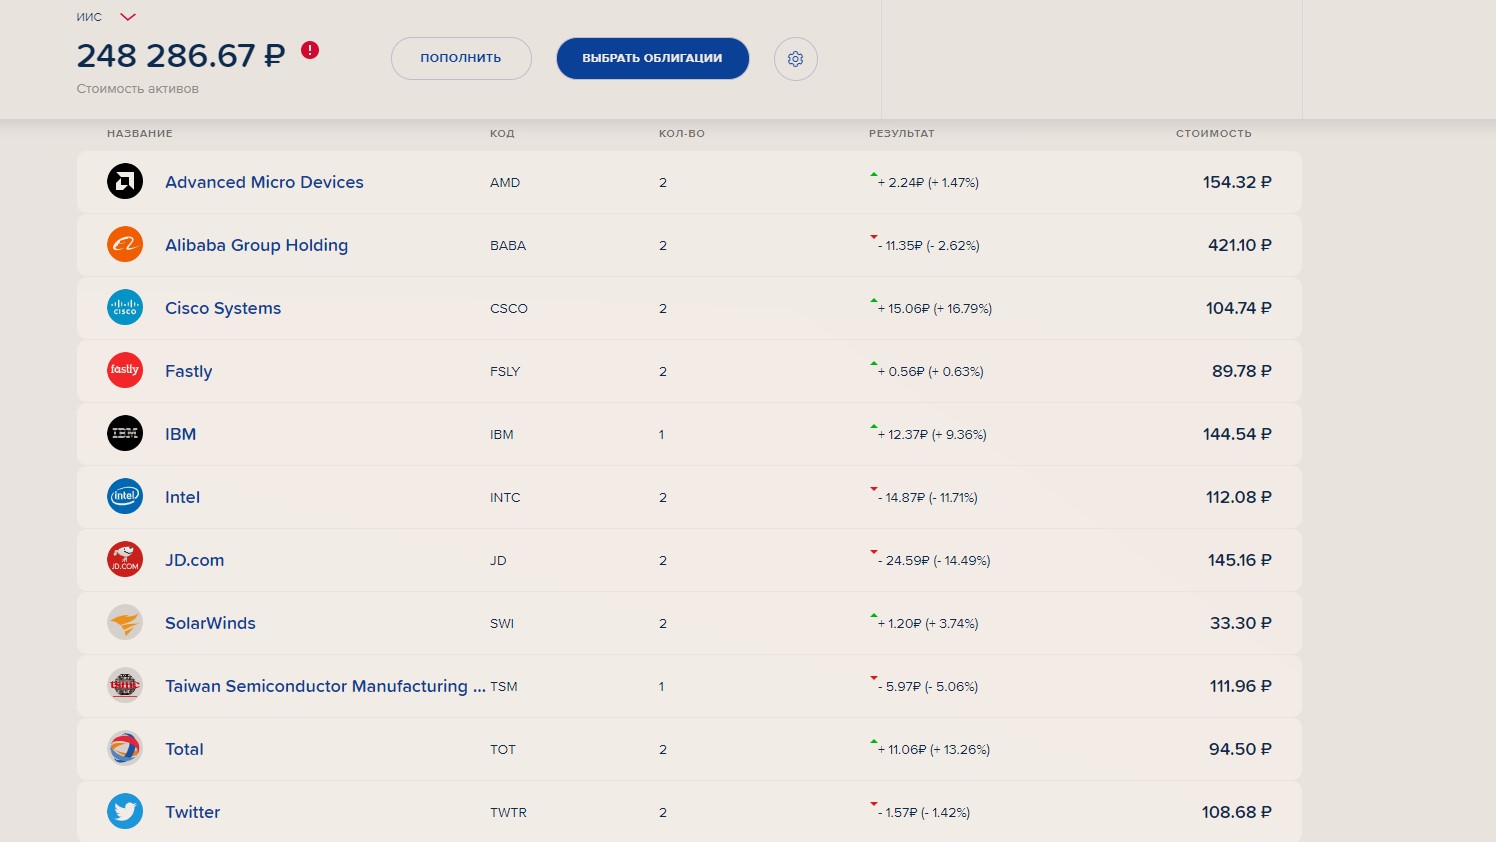The height and width of the screenshot is (842, 1496).
Task: Click the SolarWinds logo icon
Action: pyautogui.click(x=125, y=622)
